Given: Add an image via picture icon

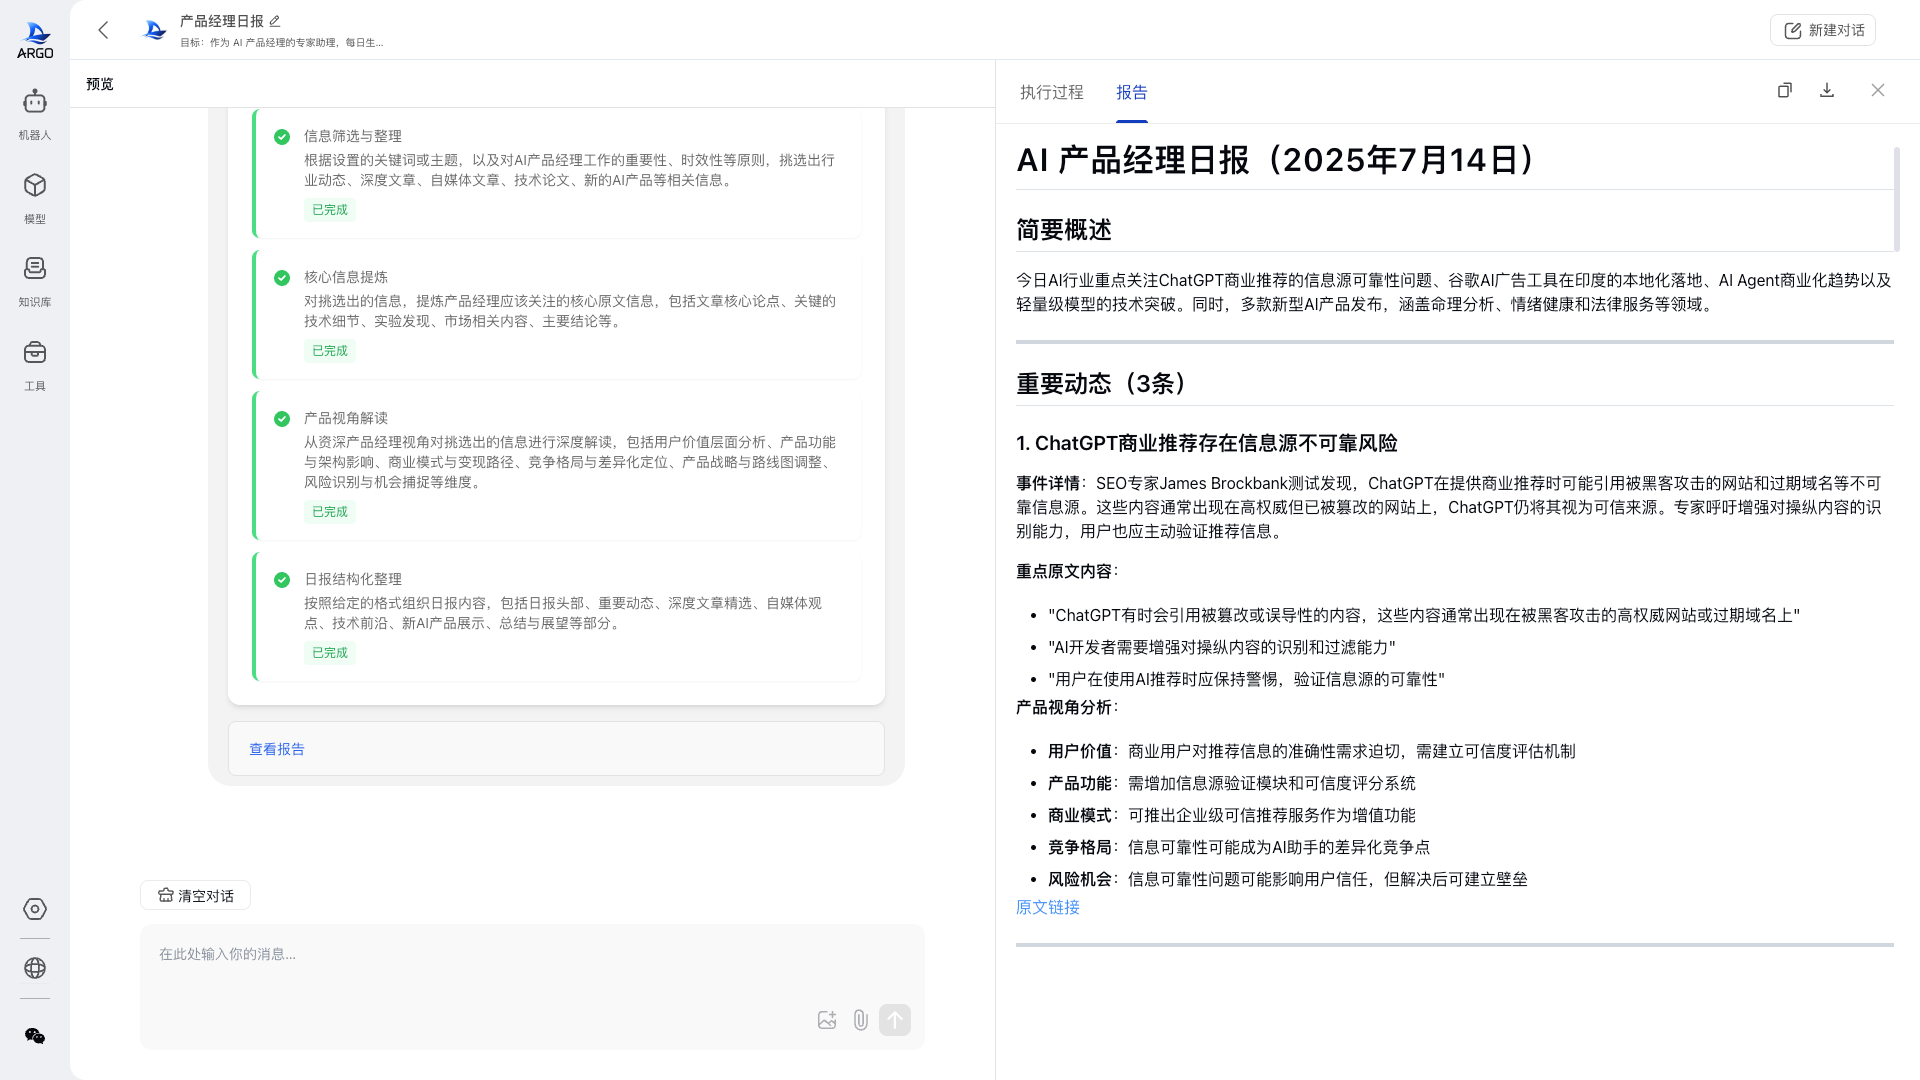Looking at the screenshot, I should [x=827, y=1020].
